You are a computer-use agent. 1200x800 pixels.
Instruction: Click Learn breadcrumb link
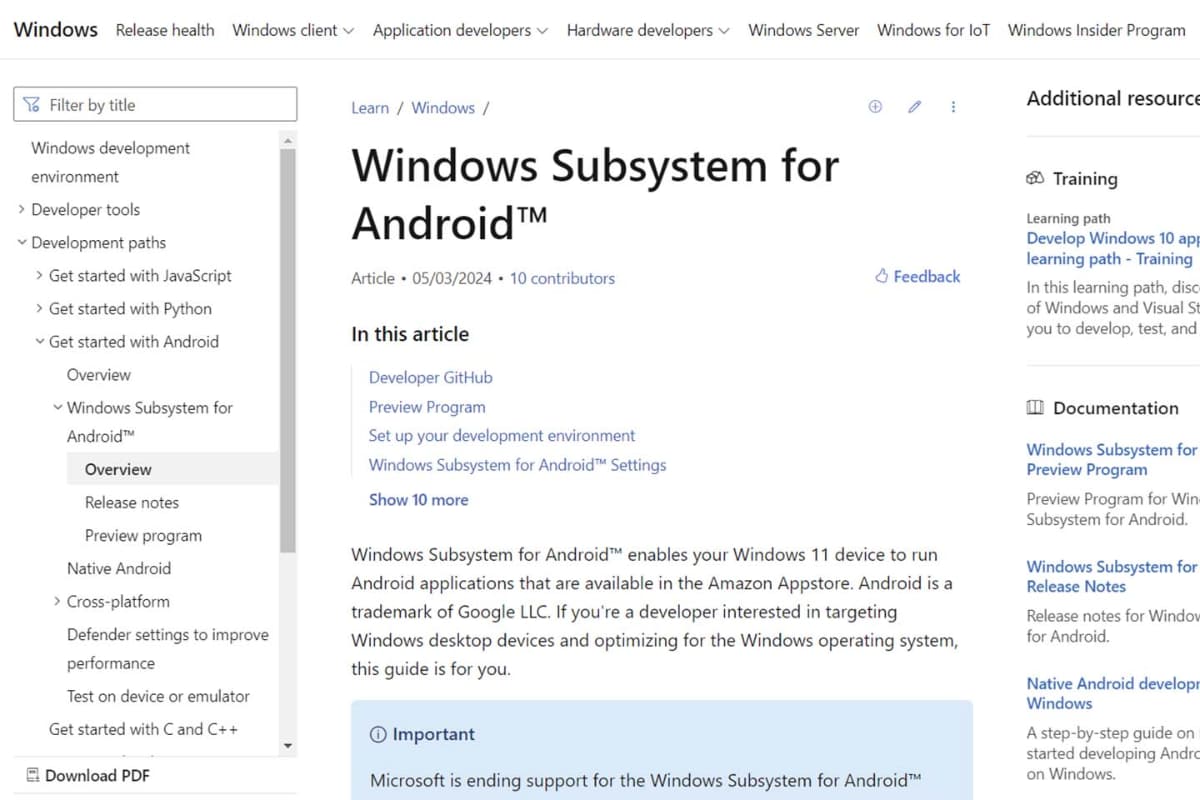[x=370, y=108]
